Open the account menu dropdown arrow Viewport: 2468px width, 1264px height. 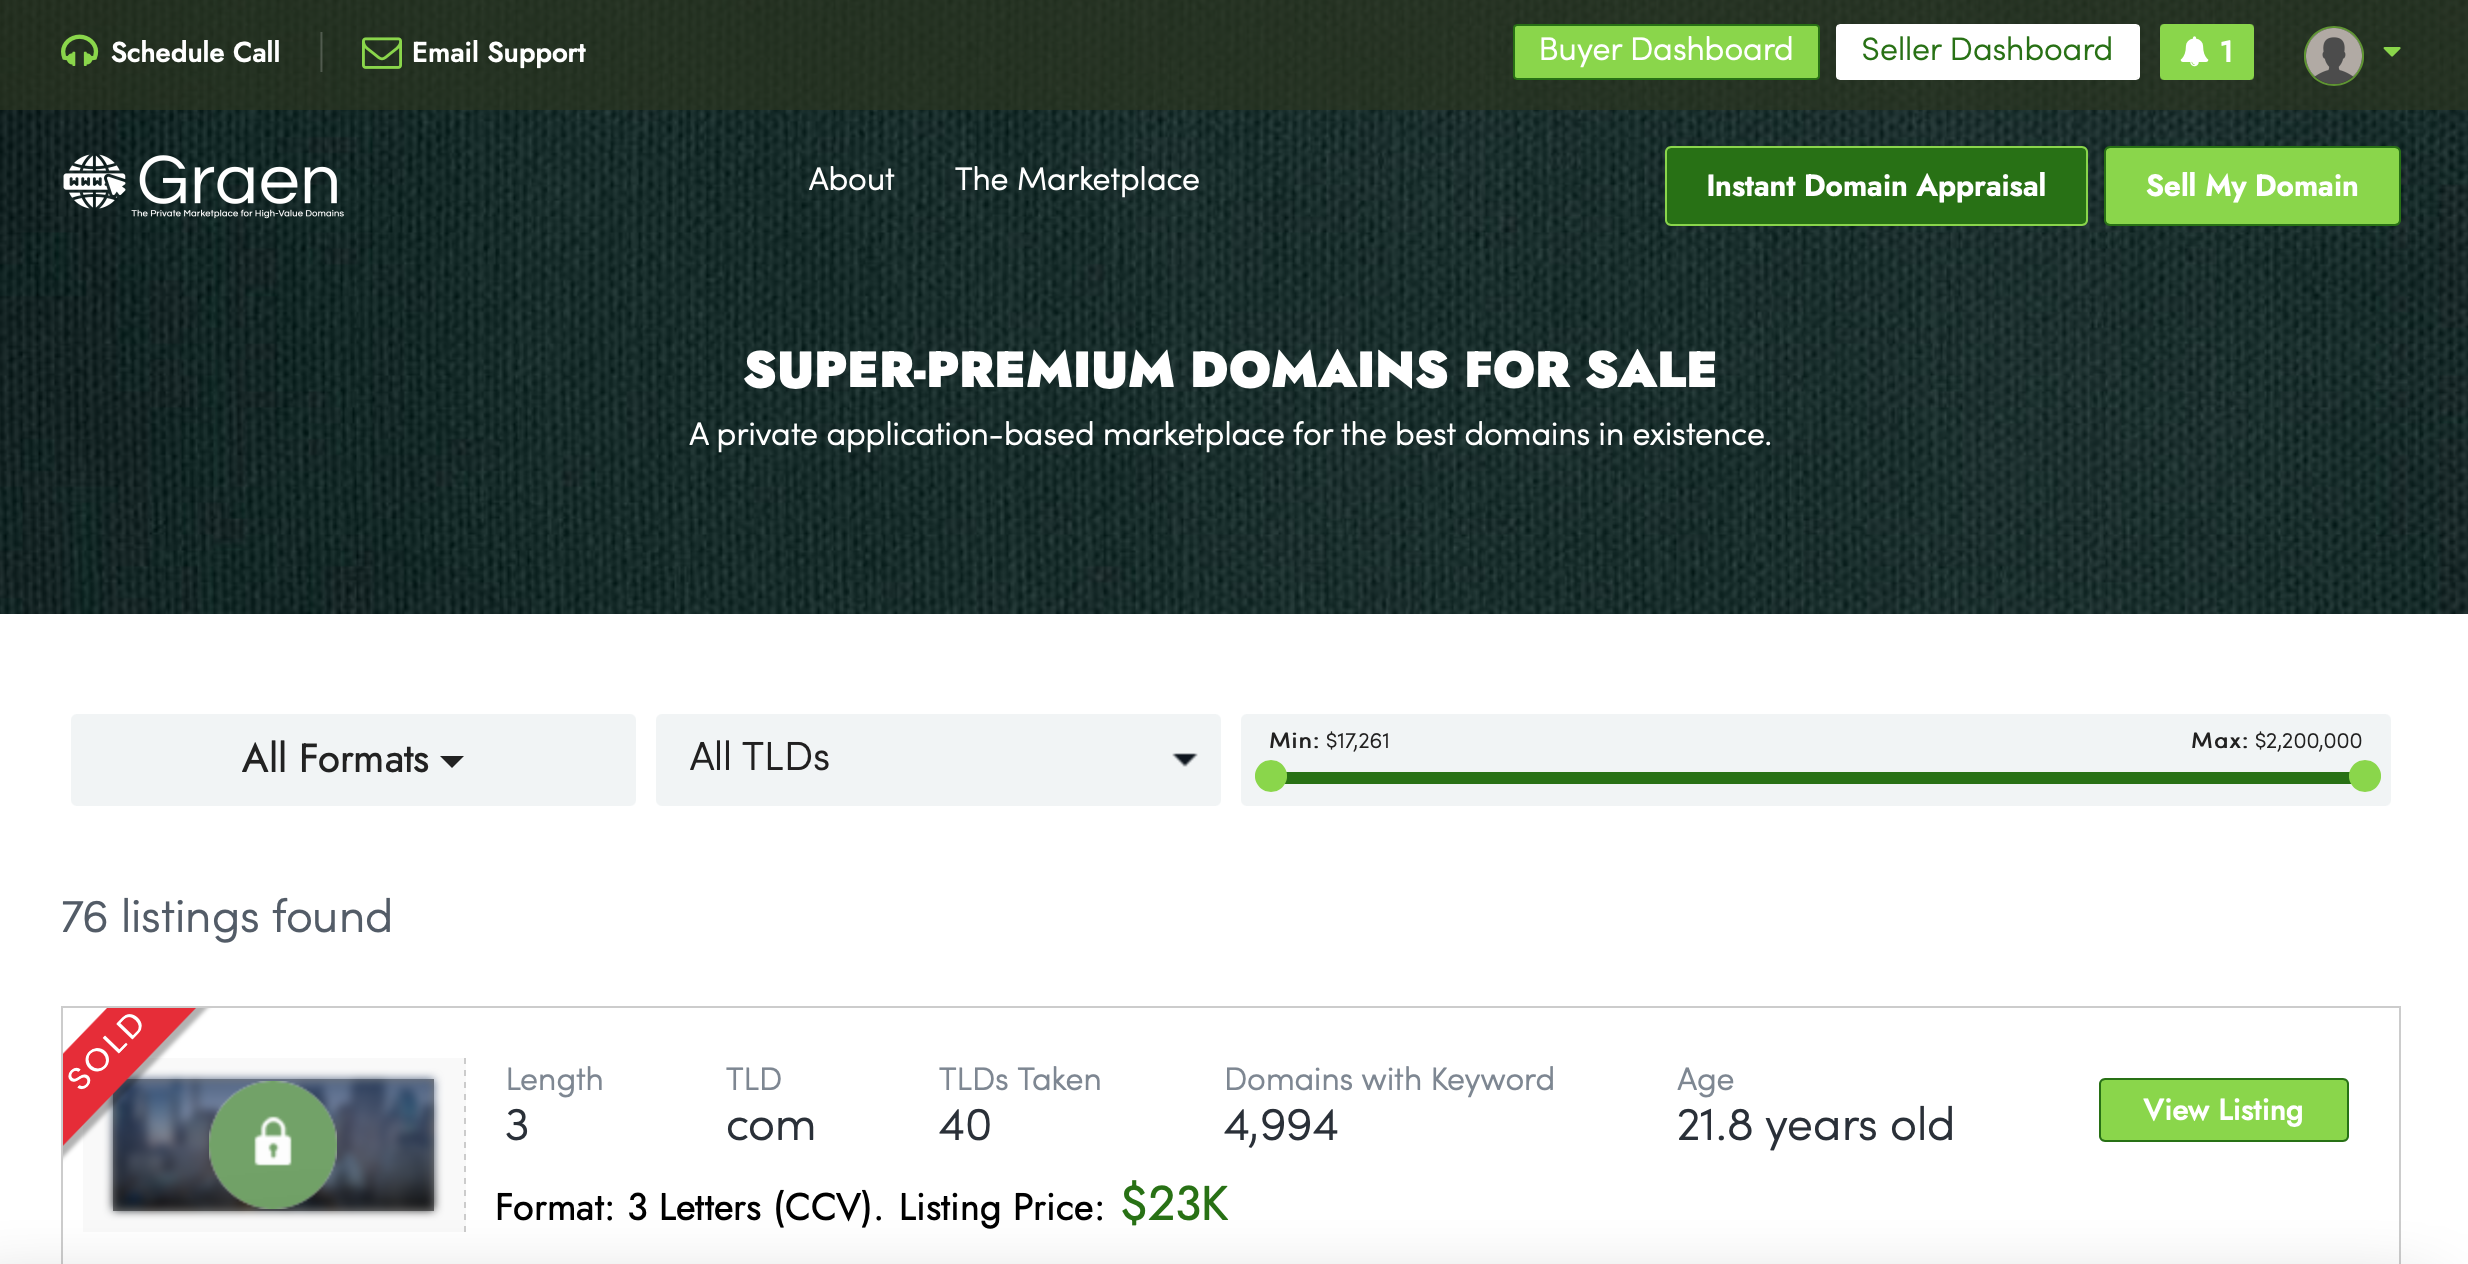click(2392, 52)
